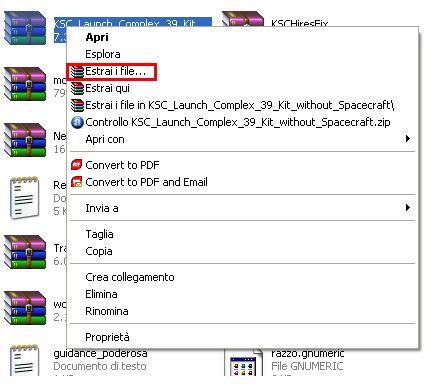Select the razzo.gnumeric file icon
The height and width of the screenshot is (386, 433).
[x=243, y=362]
